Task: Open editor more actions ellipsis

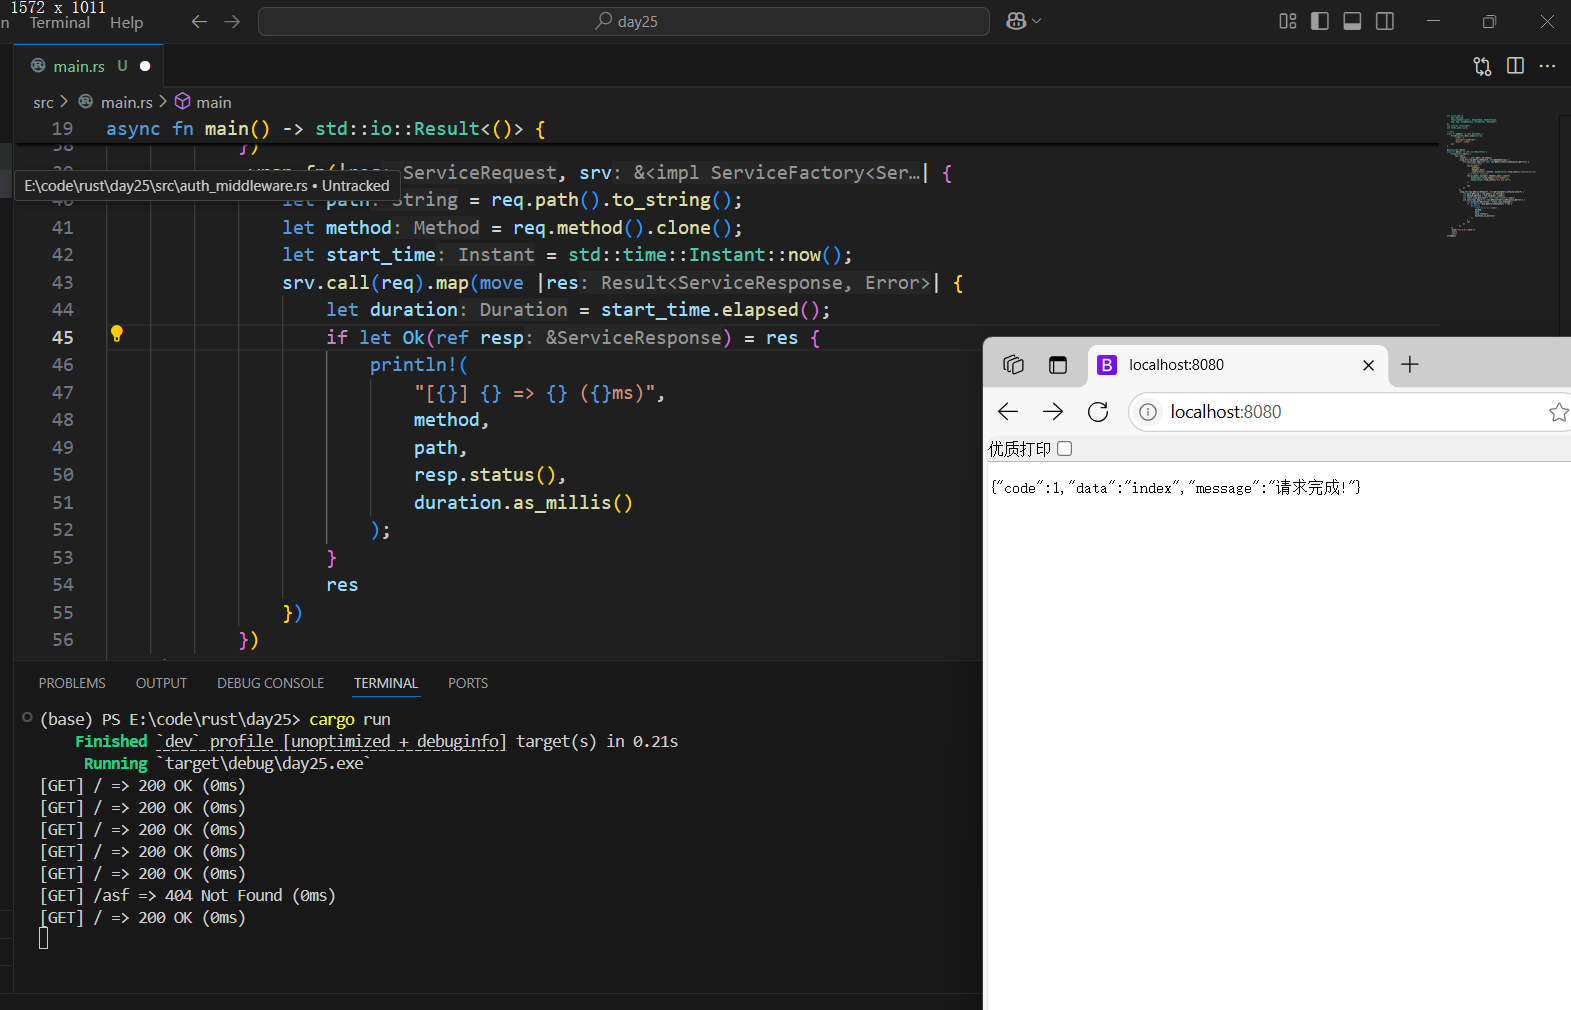Action: (1547, 66)
